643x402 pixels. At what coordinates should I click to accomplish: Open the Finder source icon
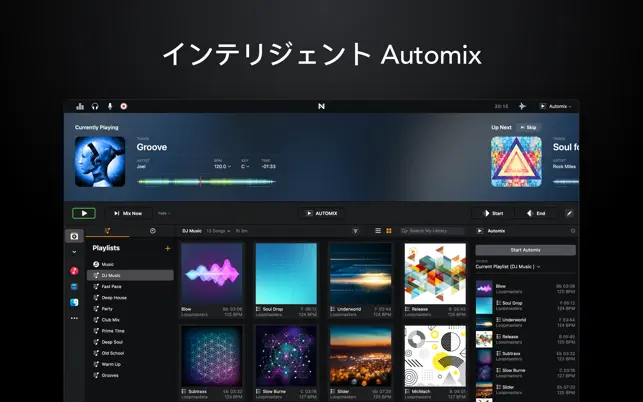74,302
